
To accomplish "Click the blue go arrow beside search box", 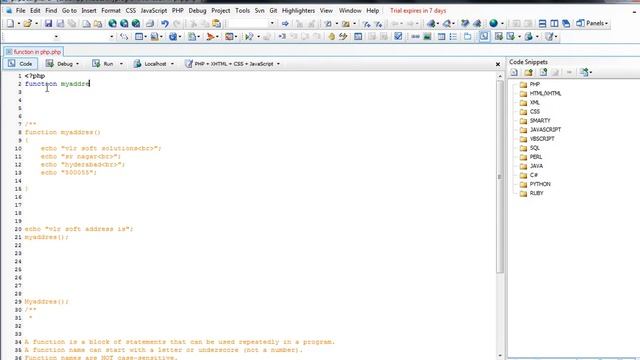I will 285,24.
